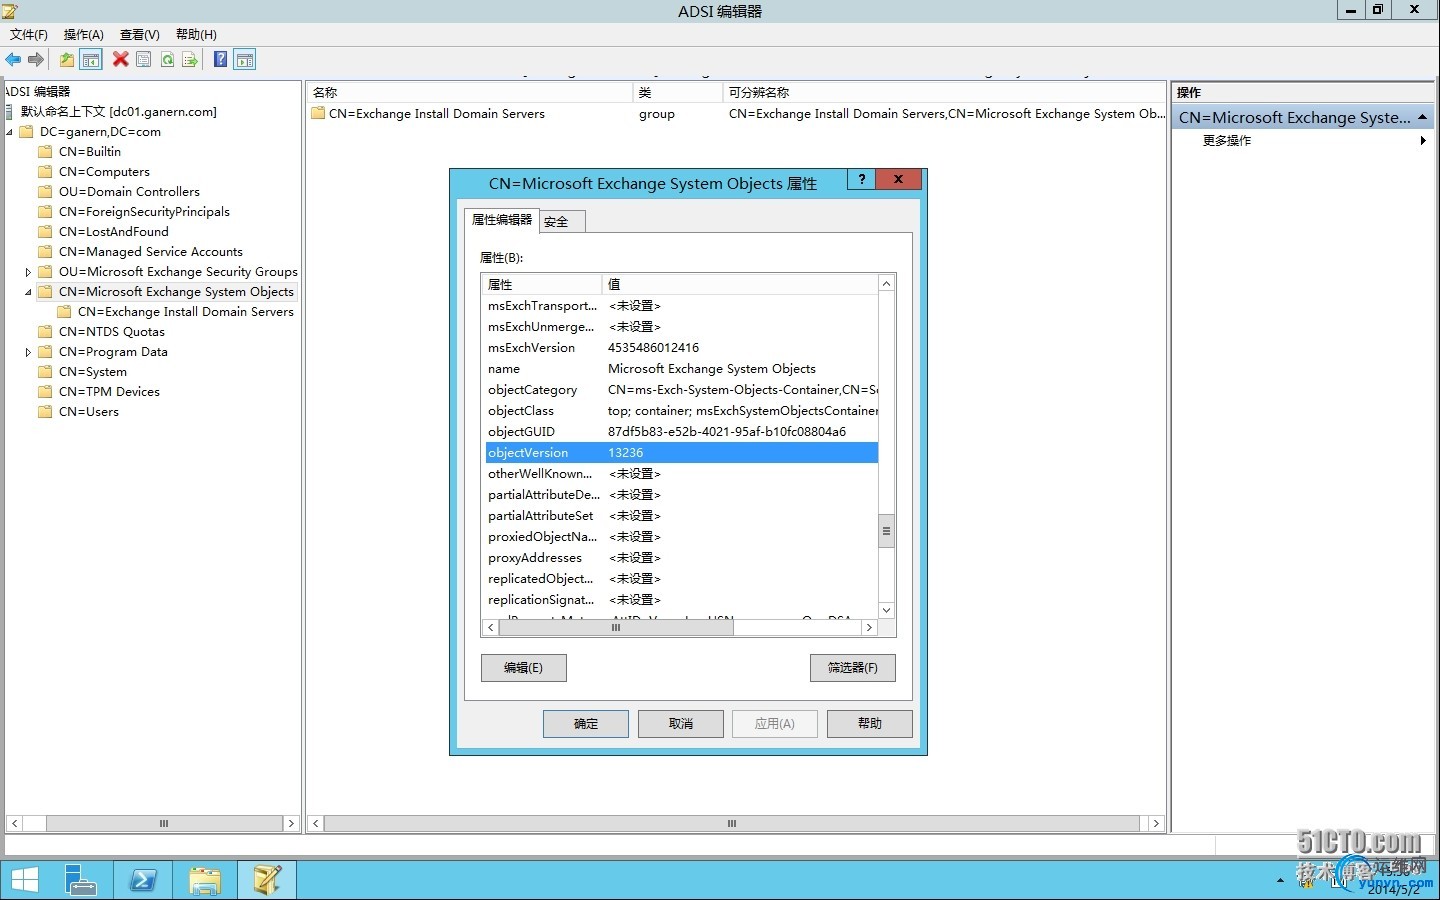Click the 筛选器(F) button
Screen dimensions: 1440x900
[853, 668]
